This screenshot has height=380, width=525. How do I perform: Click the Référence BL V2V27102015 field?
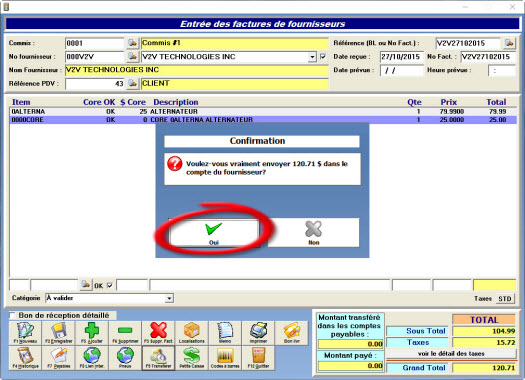click(468, 43)
